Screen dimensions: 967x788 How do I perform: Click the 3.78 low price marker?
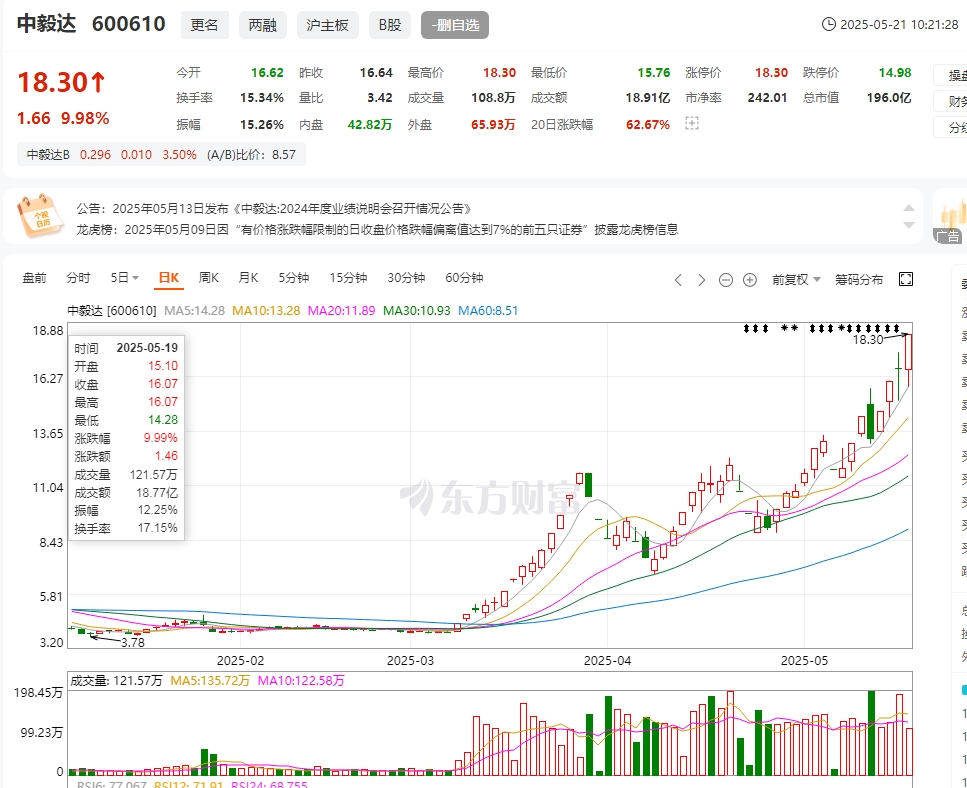coord(133,642)
